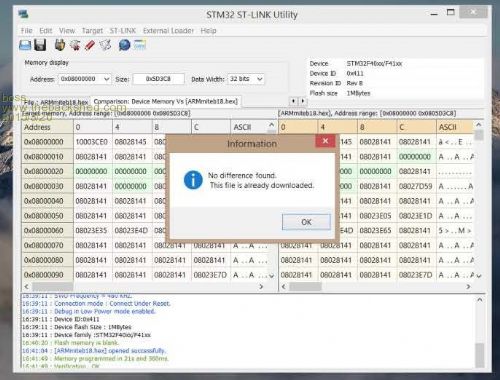
Task: Click the log panel vertical scrollbar
Action: tap(480, 332)
